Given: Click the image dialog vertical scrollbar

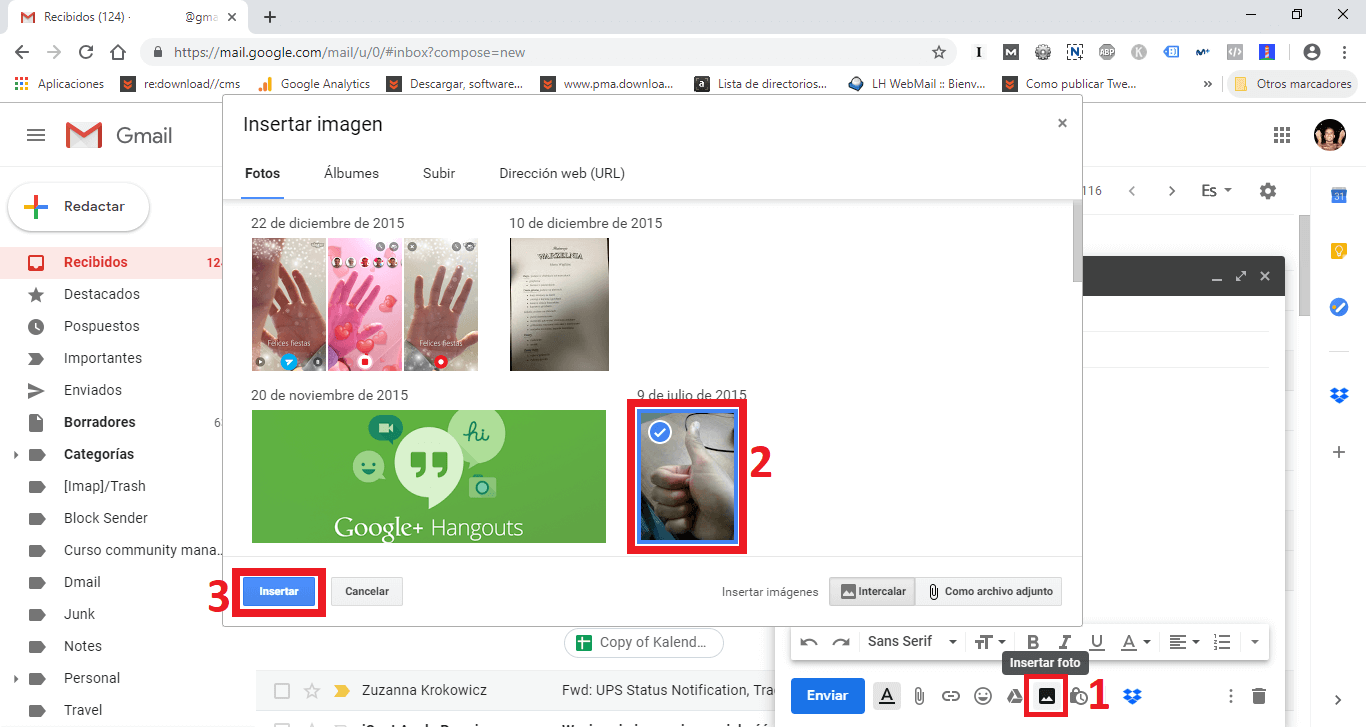Looking at the screenshot, I should 1076,240.
